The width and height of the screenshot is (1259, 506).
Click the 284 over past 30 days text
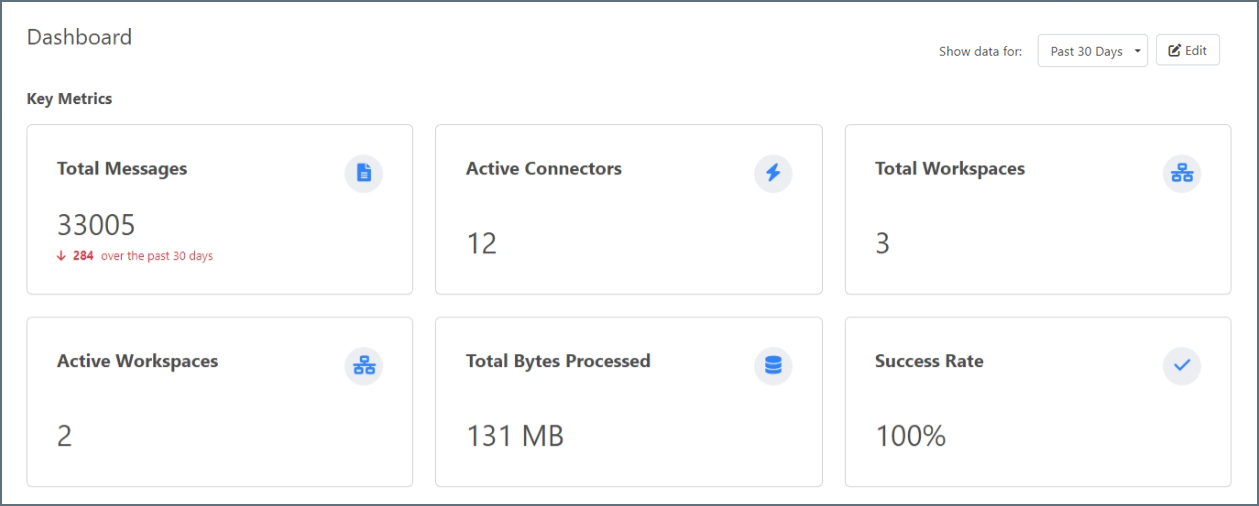[143, 256]
